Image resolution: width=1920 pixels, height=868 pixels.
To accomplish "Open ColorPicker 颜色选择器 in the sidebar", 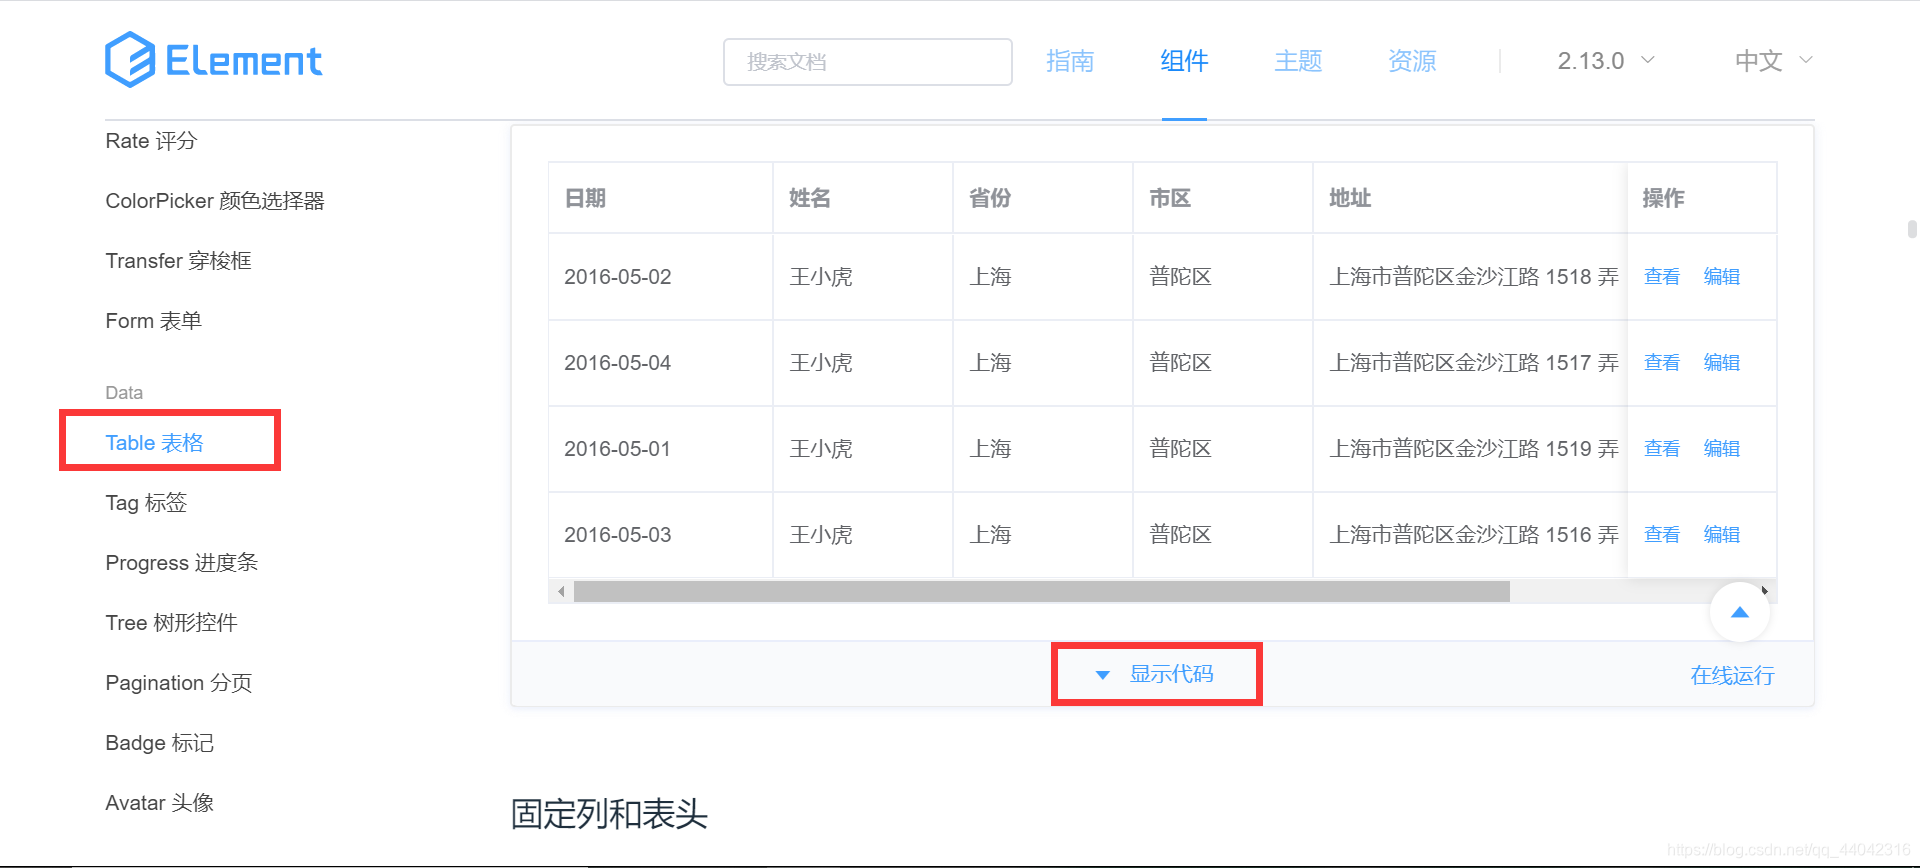I will (x=215, y=201).
